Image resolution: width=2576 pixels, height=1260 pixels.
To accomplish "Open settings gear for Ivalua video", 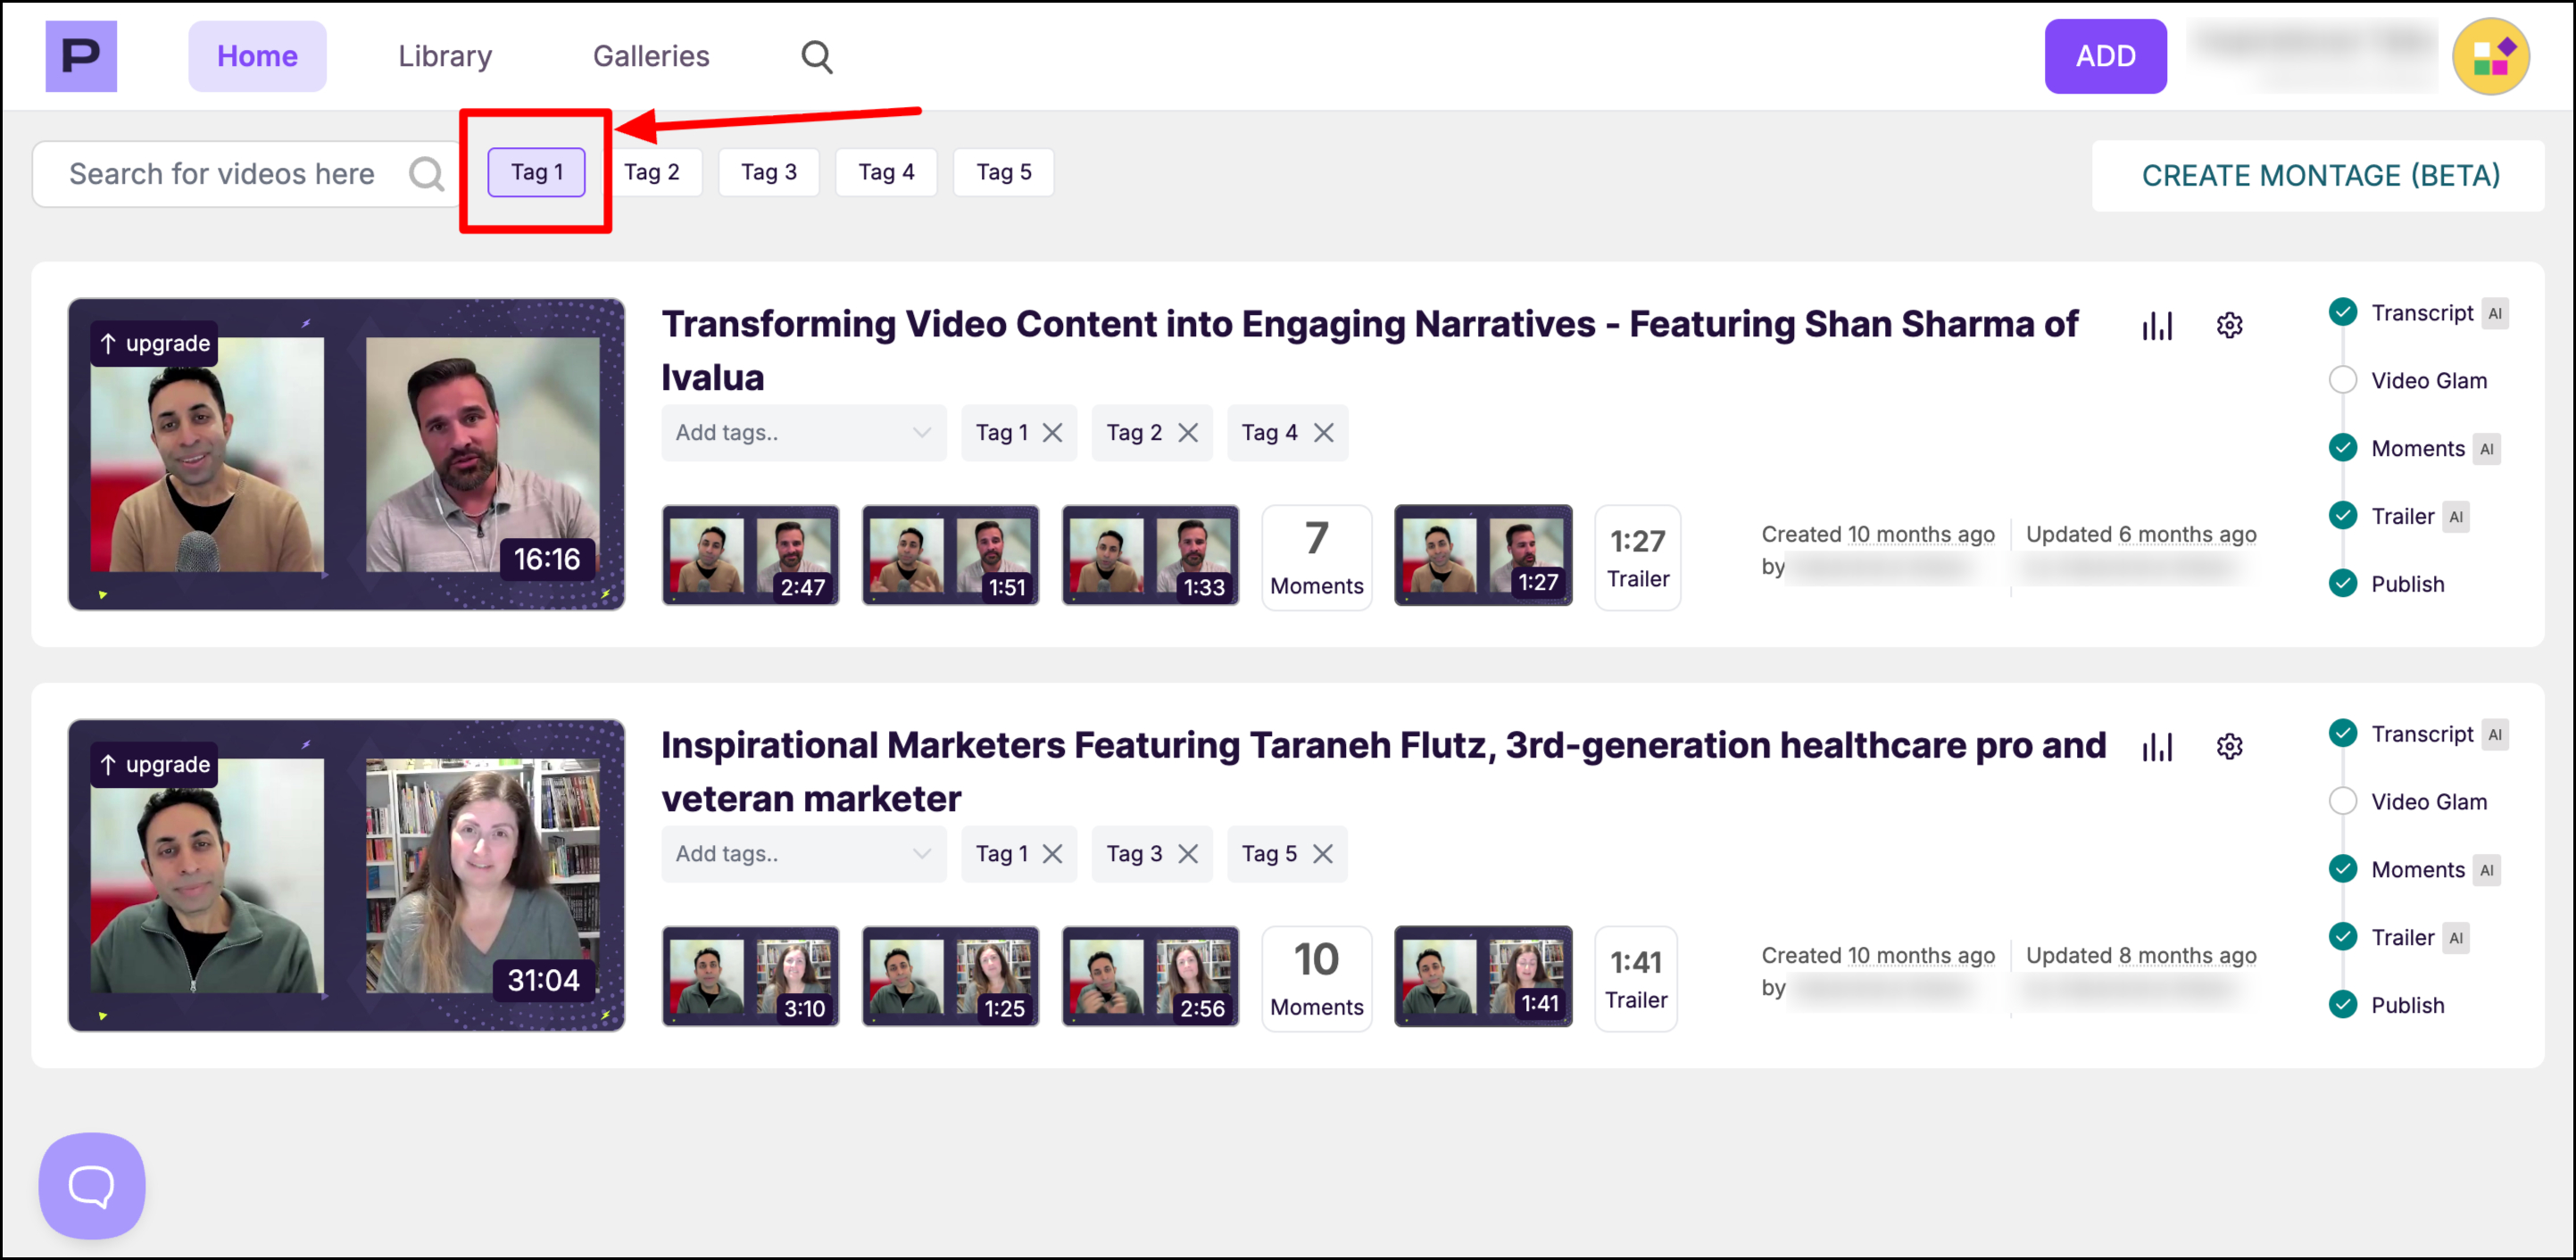I will [2229, 326].
